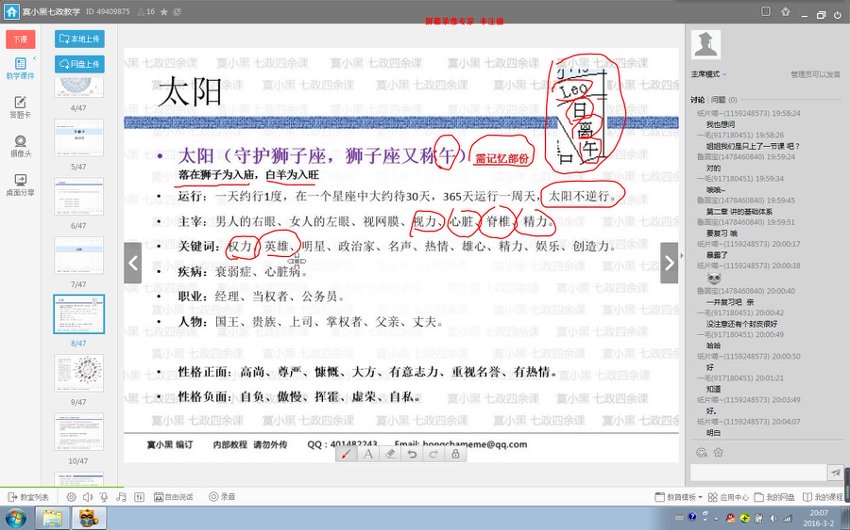This screenshot has height=530, width=850.
Task: Send chat message with paper plane button
Action: pyautogui.click(x=835, y=472)
